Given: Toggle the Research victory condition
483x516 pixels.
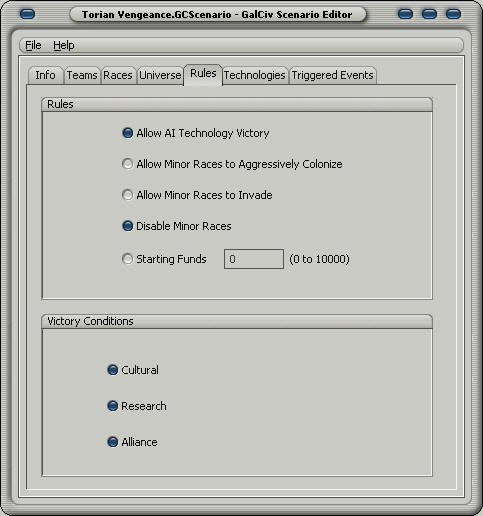Looking at the screenshot, I should tap(113, 406).
